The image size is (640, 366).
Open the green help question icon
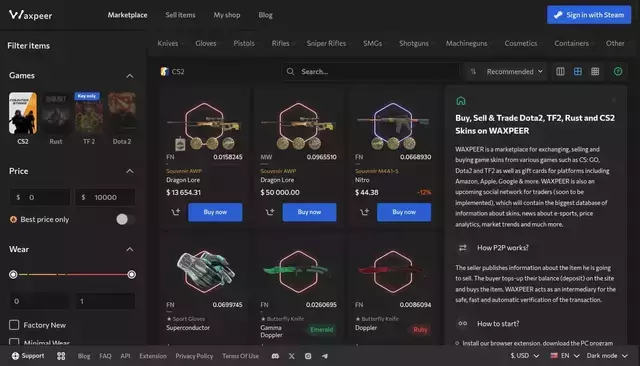coord(618,72)
